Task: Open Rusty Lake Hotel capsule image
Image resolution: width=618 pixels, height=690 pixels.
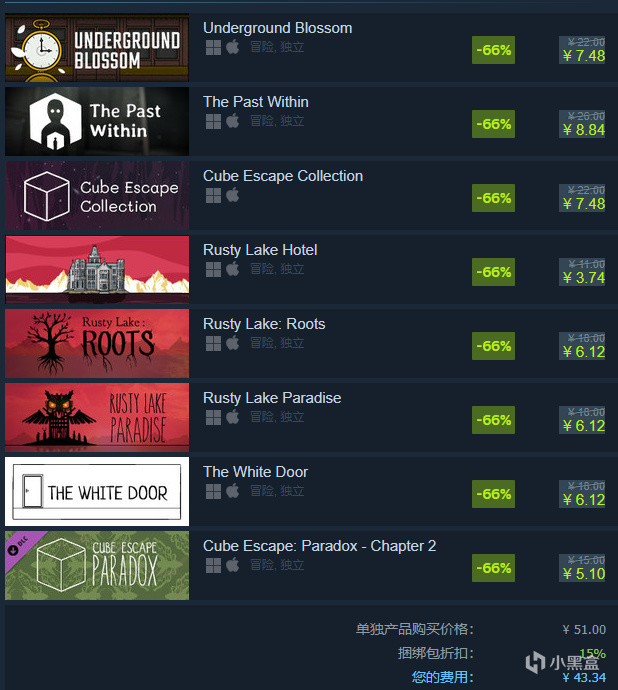Action: point(97,269)
